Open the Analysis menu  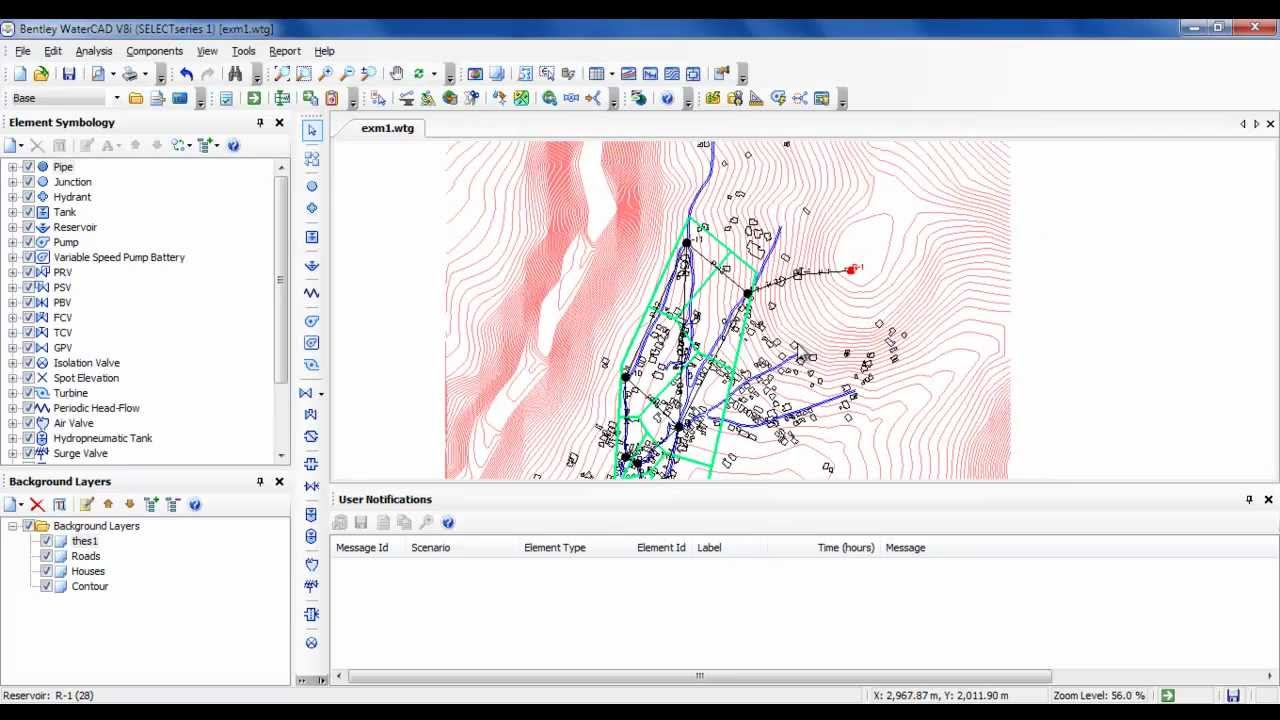[94, 51]
